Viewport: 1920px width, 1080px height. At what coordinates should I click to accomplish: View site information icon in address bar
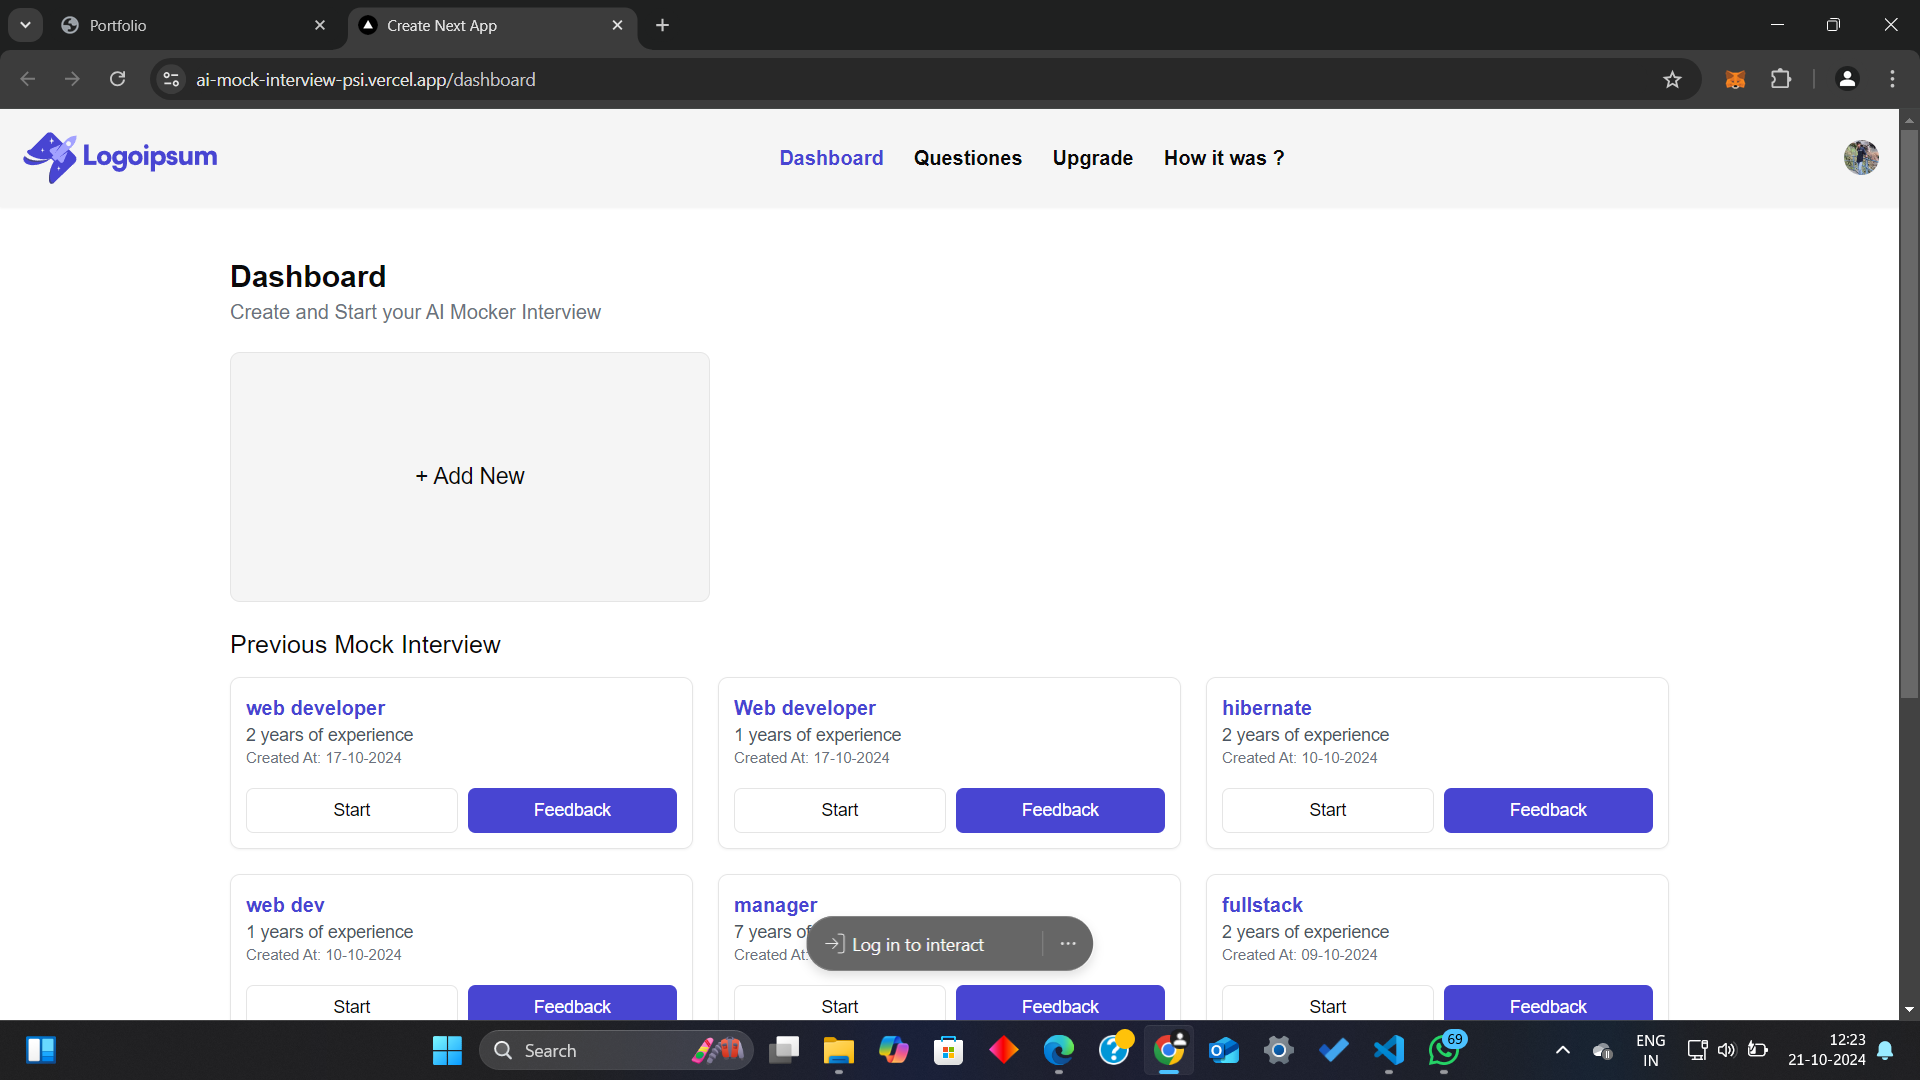tap(171, 80)
